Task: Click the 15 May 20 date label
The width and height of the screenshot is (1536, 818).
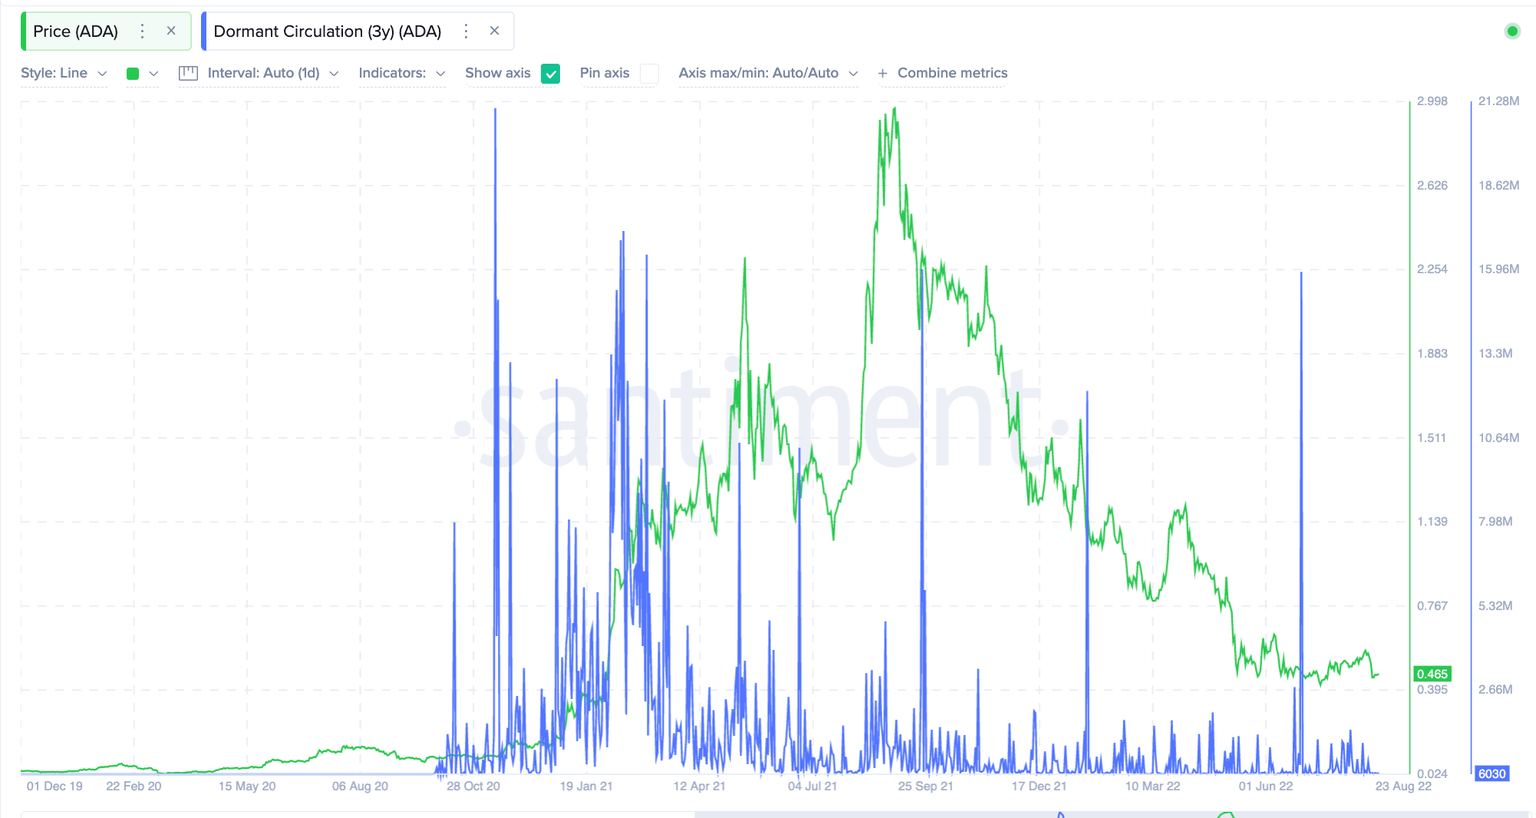Action: tap(247, 786)
